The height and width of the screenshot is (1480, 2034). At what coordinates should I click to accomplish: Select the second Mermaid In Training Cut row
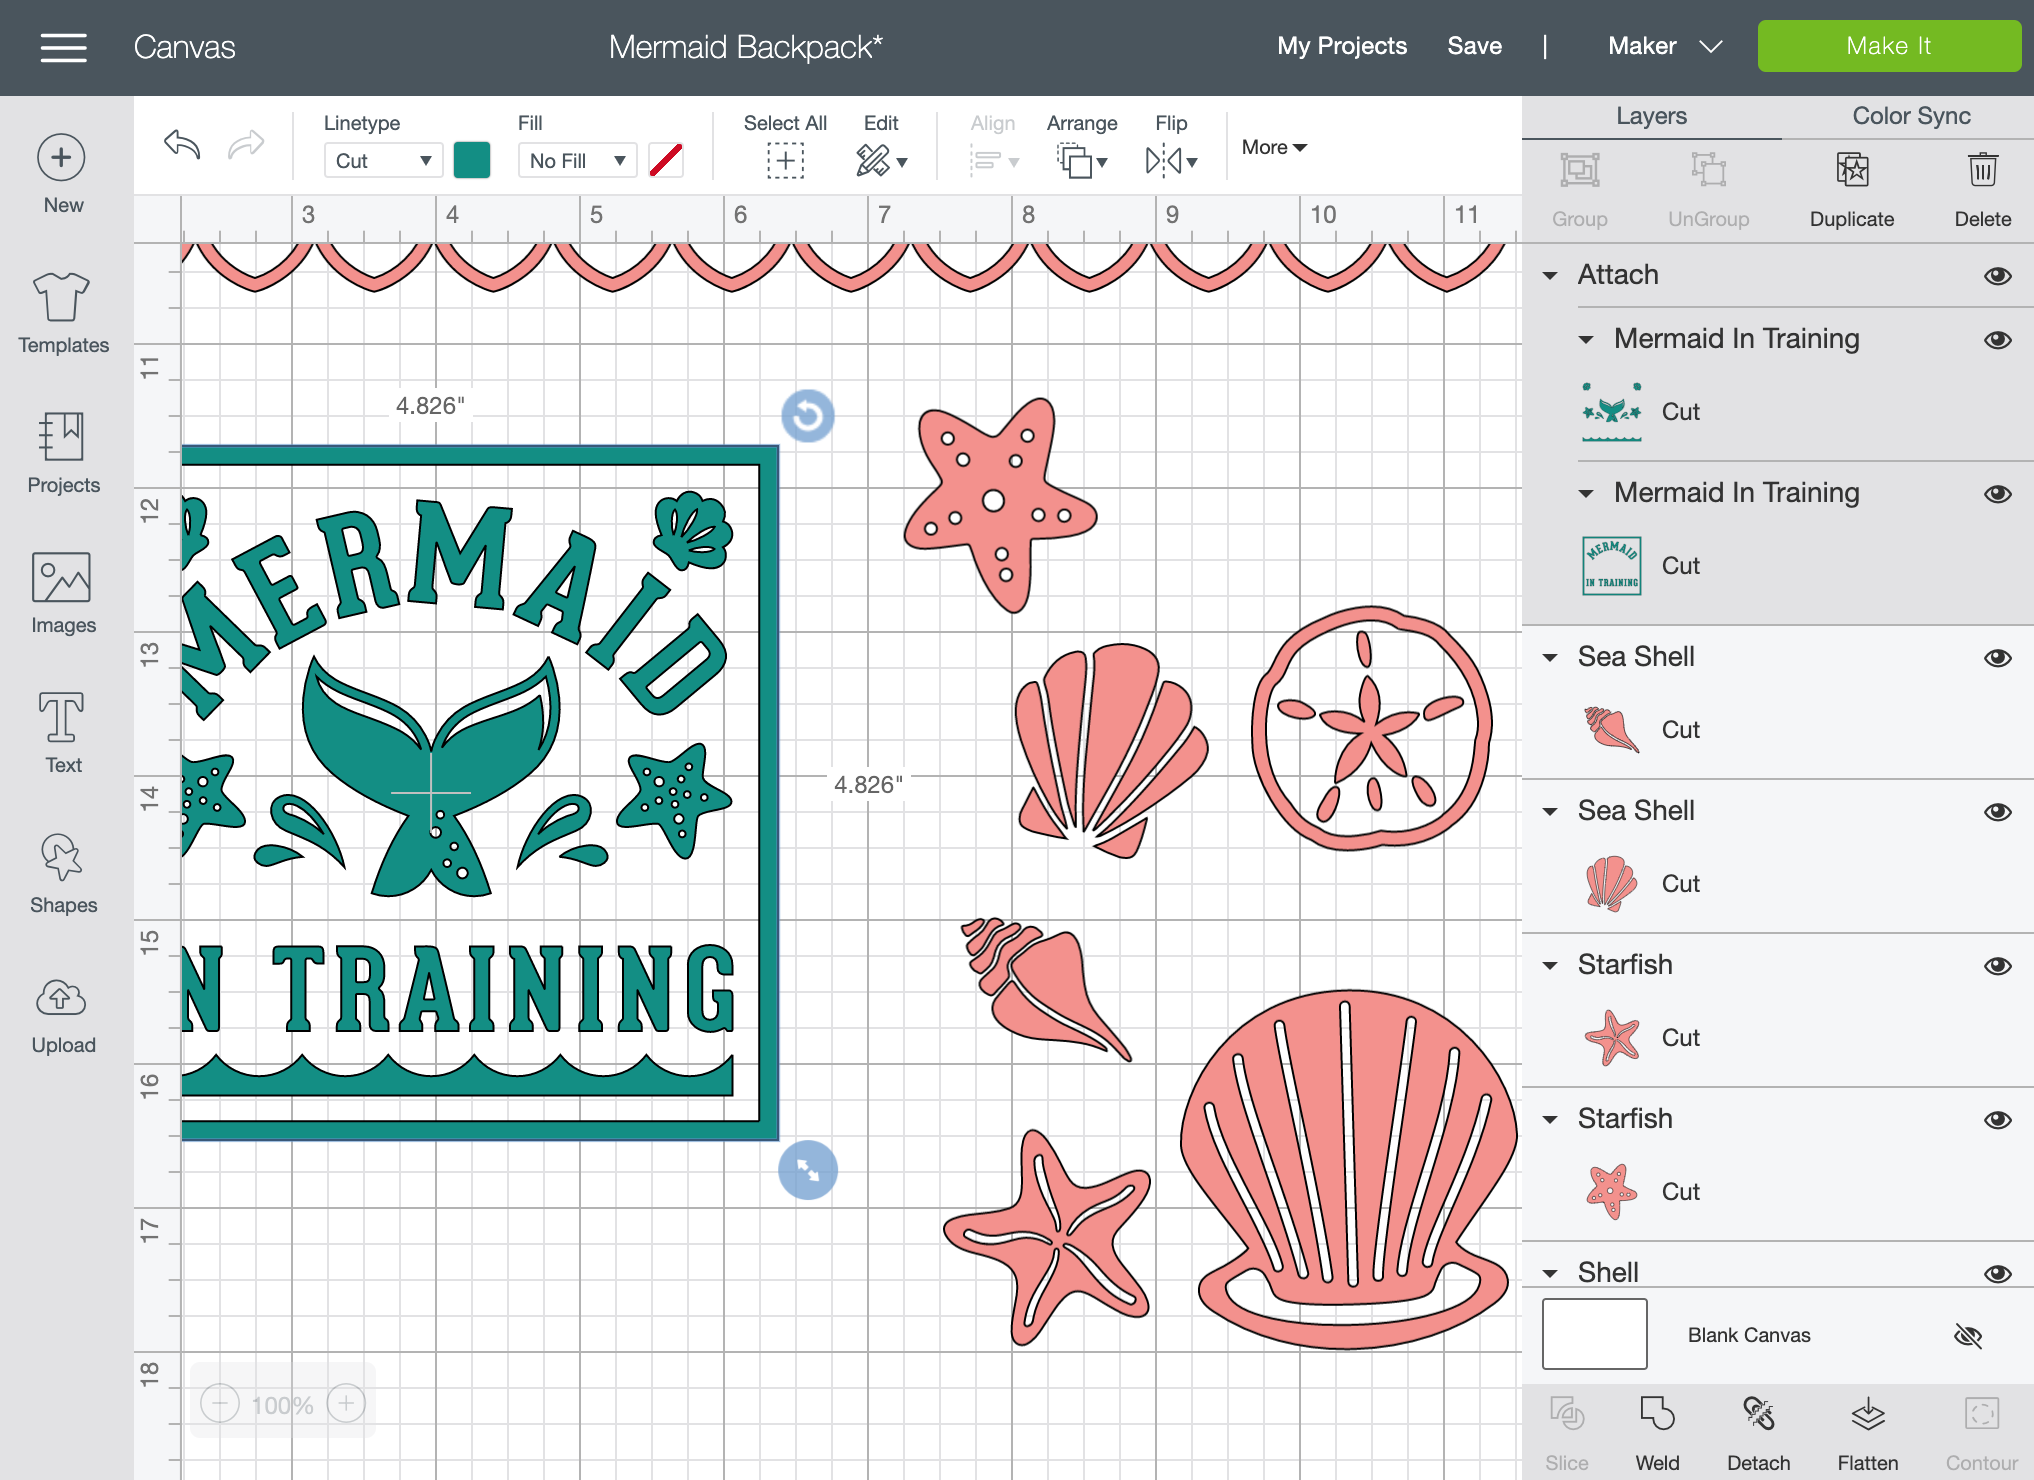click(1778, 566)
